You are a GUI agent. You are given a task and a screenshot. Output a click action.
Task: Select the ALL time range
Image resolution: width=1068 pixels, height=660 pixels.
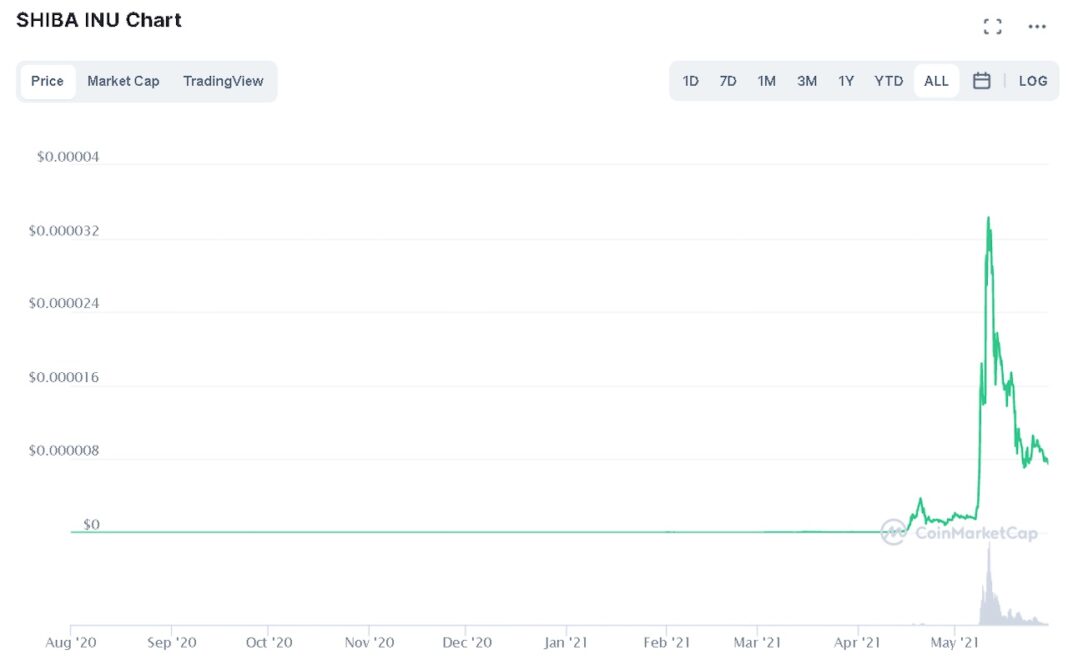[x=936, y=81]
